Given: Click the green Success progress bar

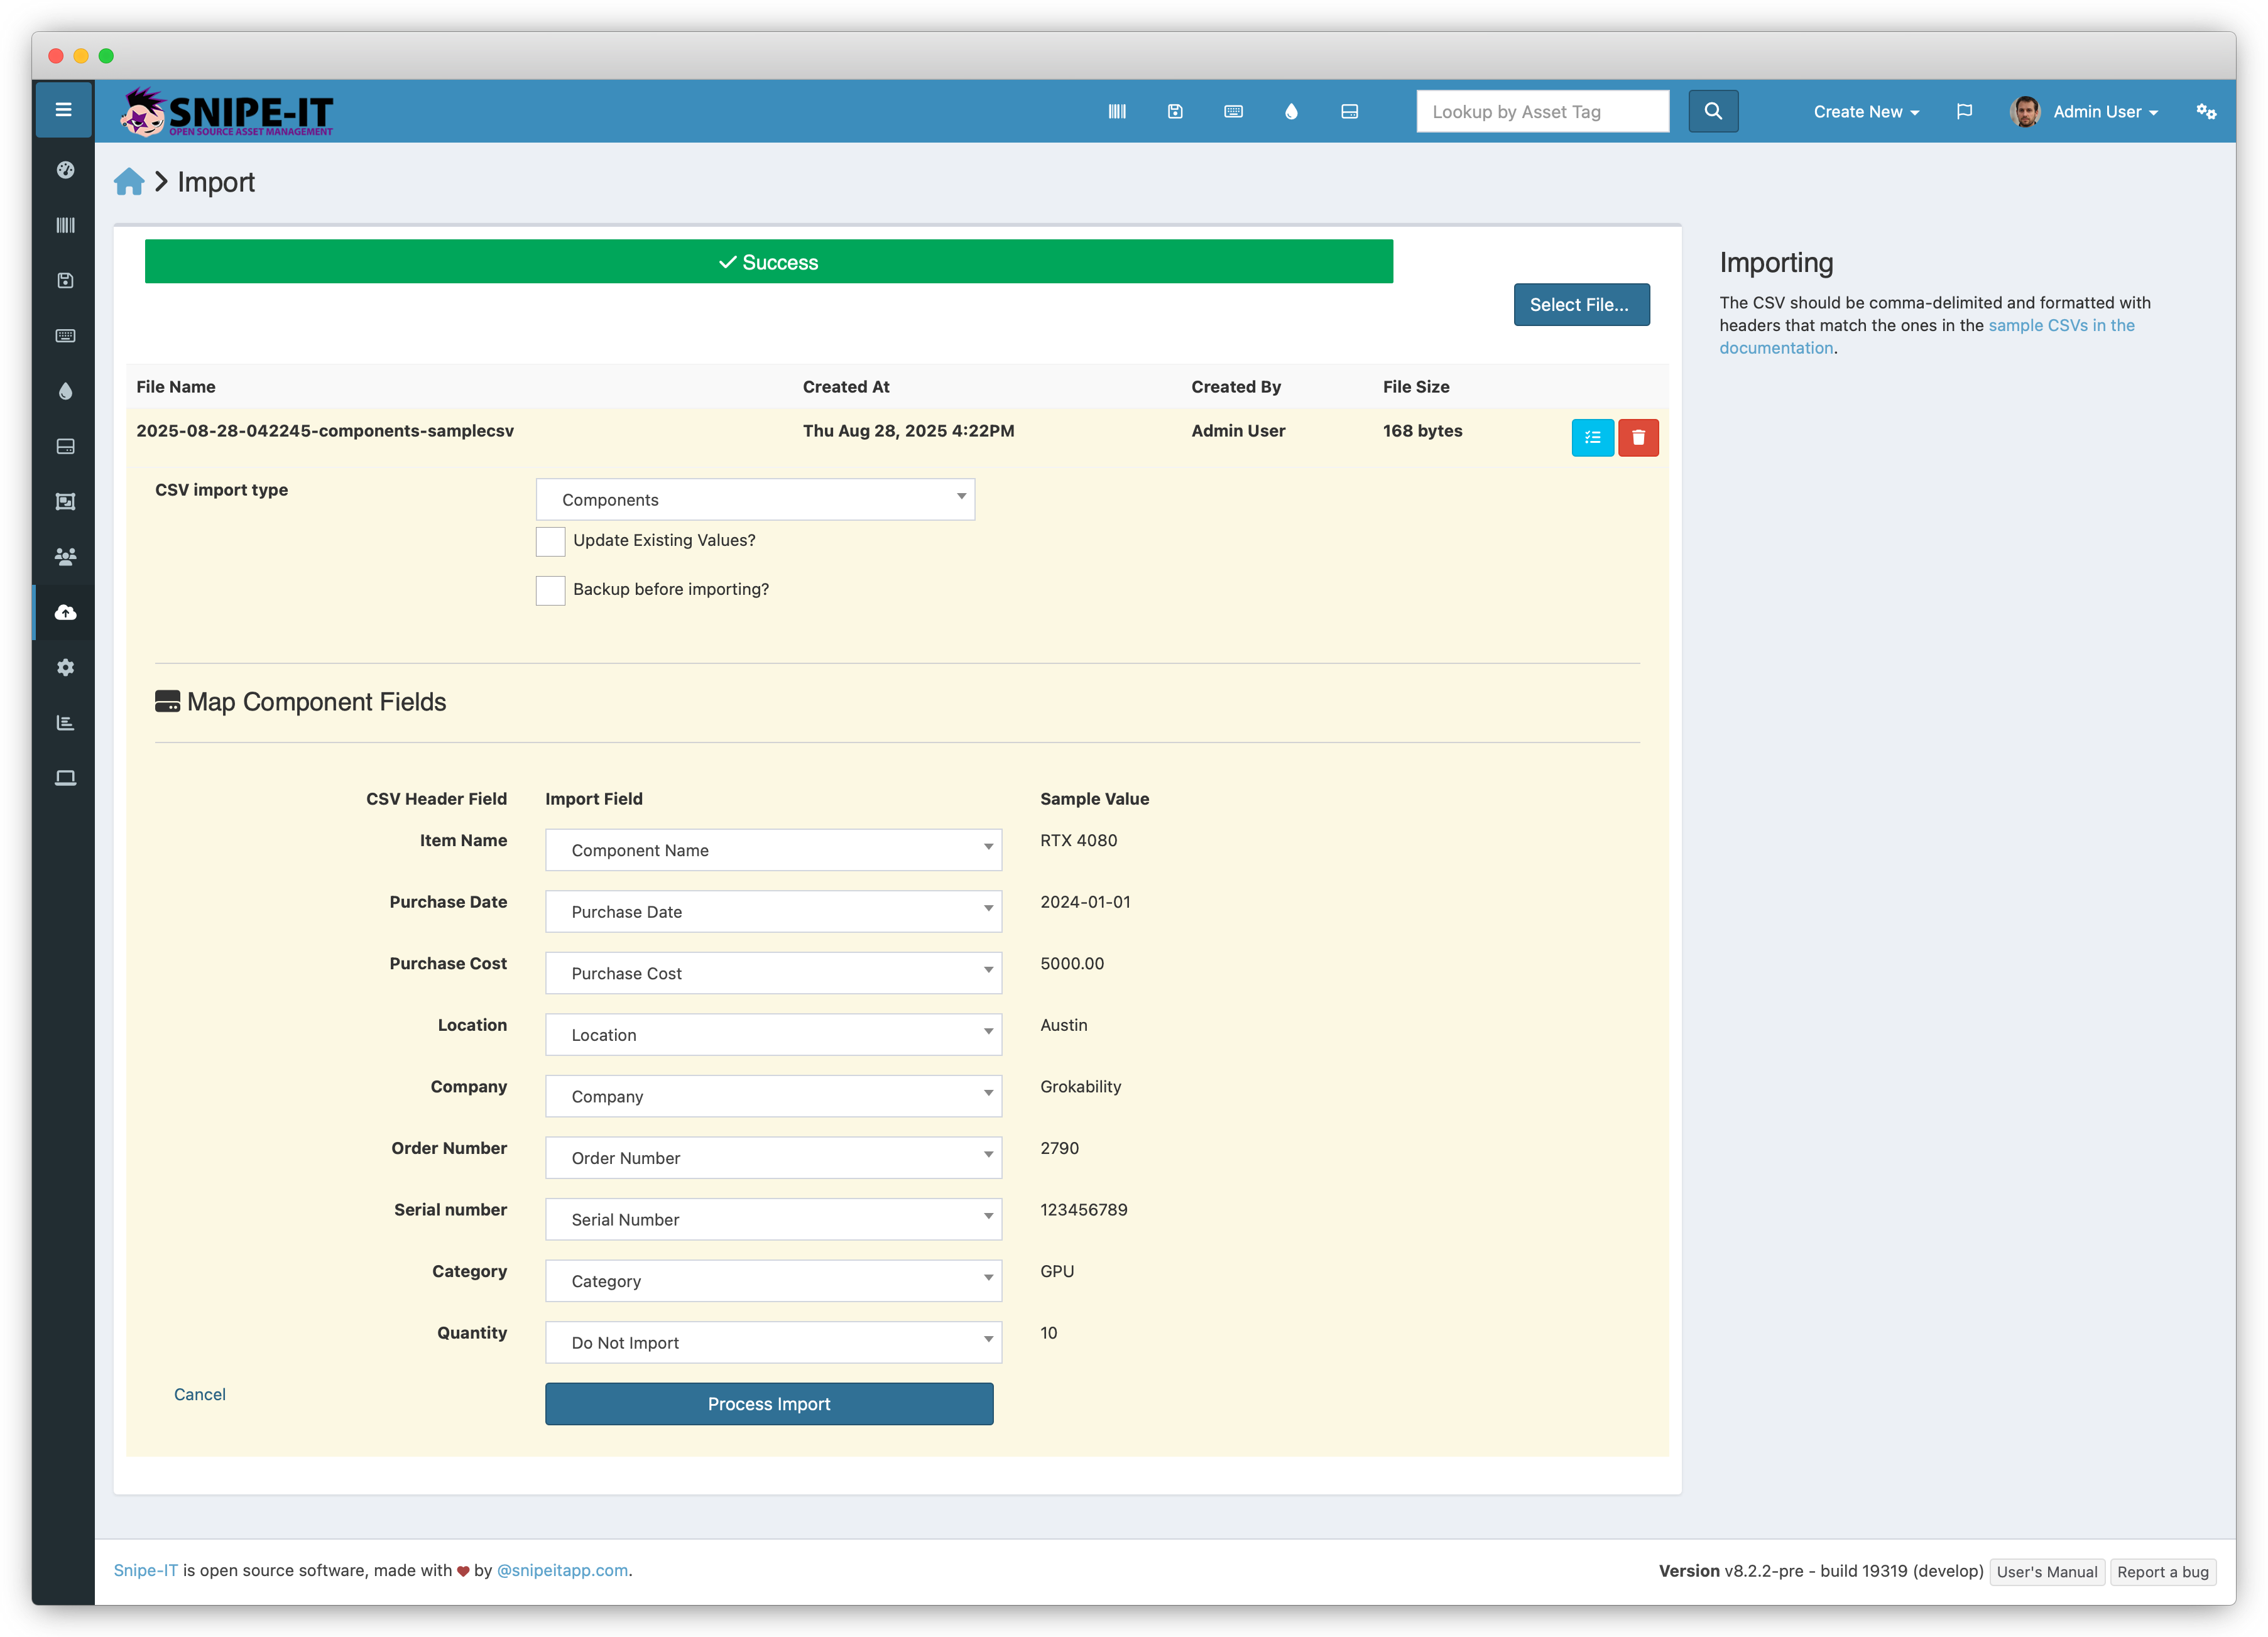Looking at the screenshot, I should [x=768, y=261].
